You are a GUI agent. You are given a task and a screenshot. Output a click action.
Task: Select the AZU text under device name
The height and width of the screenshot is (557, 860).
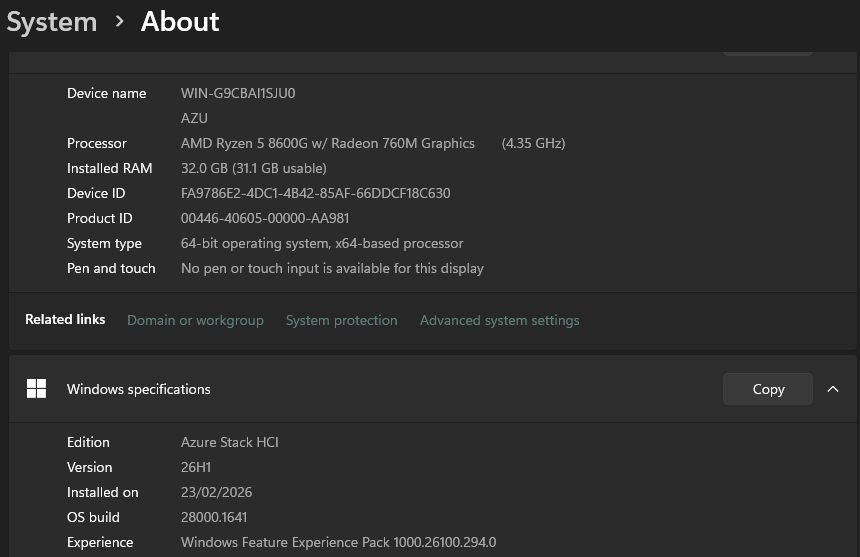tap(194, 118)
